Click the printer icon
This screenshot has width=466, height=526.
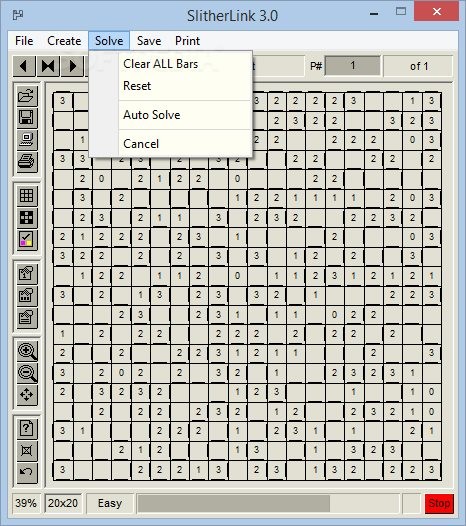click(x=27, y=161)
